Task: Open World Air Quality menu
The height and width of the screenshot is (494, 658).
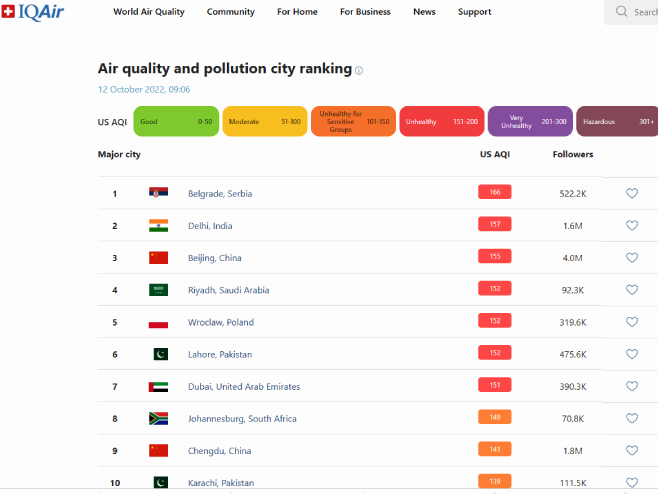Action: pyautogui.click(x=149, y=12)
